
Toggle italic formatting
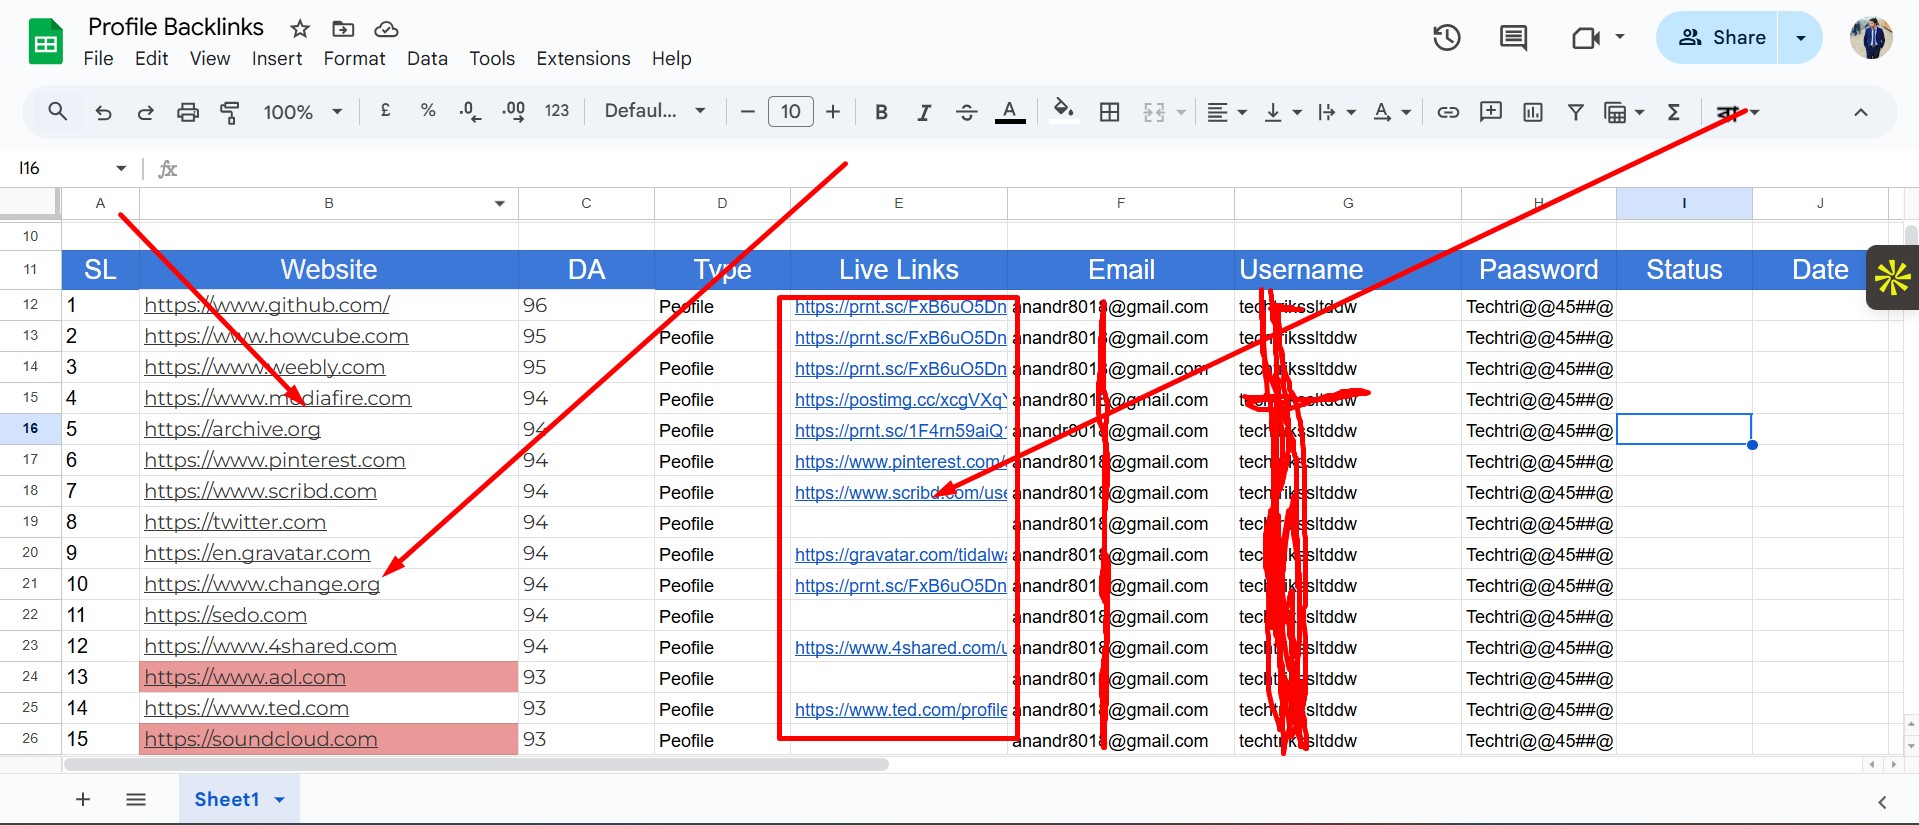point(924,112)
